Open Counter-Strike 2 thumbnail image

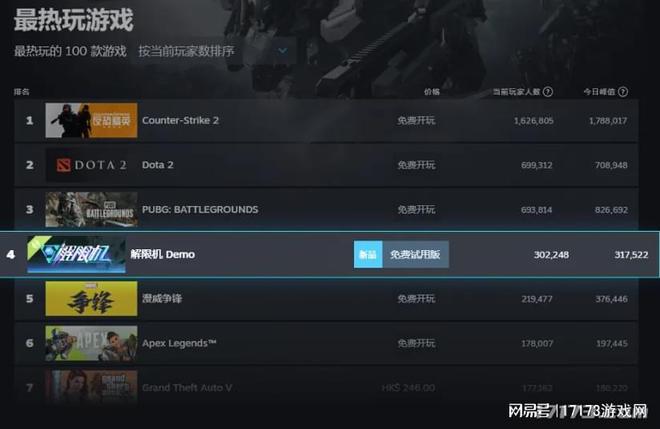click(91, 120)
